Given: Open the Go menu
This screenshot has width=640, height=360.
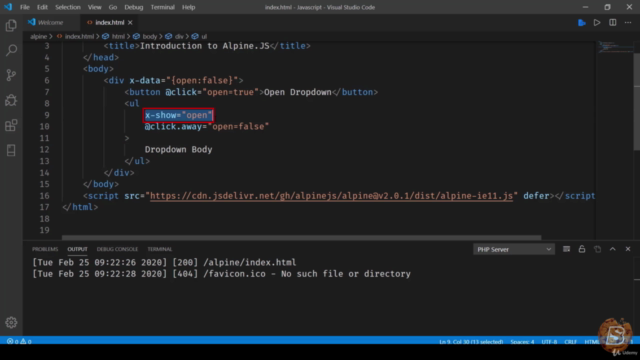Looking at the screenshot, I should click(x=113, y=7).
